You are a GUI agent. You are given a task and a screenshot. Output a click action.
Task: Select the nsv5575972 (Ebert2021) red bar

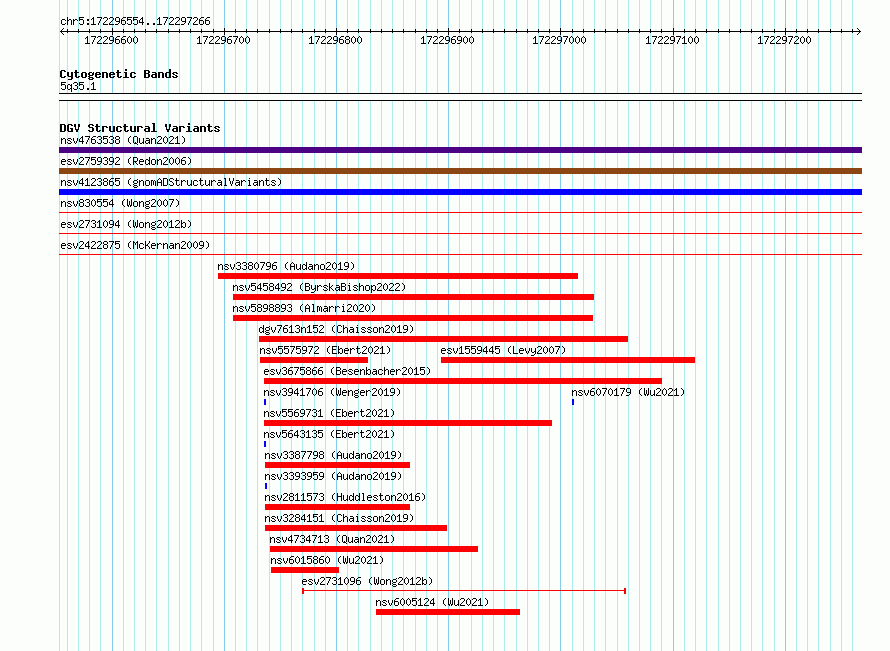(314, 360)
